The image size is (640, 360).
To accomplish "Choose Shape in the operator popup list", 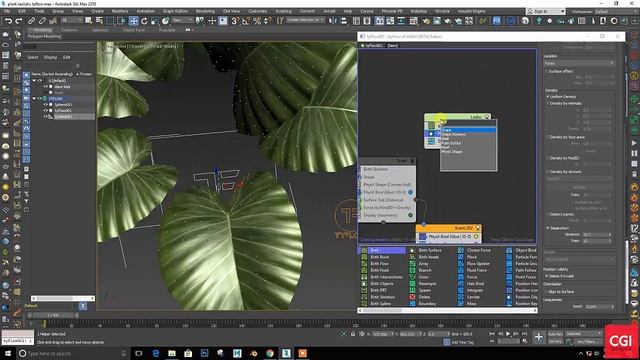I will [469, 130].
